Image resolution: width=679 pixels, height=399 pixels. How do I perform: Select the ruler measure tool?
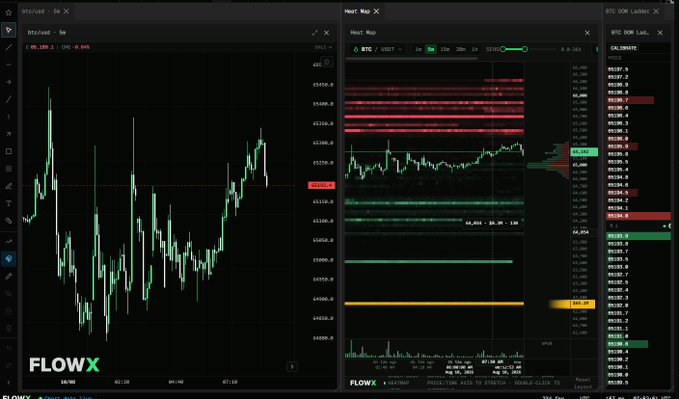pyautogui.click(x=9, y=276)
